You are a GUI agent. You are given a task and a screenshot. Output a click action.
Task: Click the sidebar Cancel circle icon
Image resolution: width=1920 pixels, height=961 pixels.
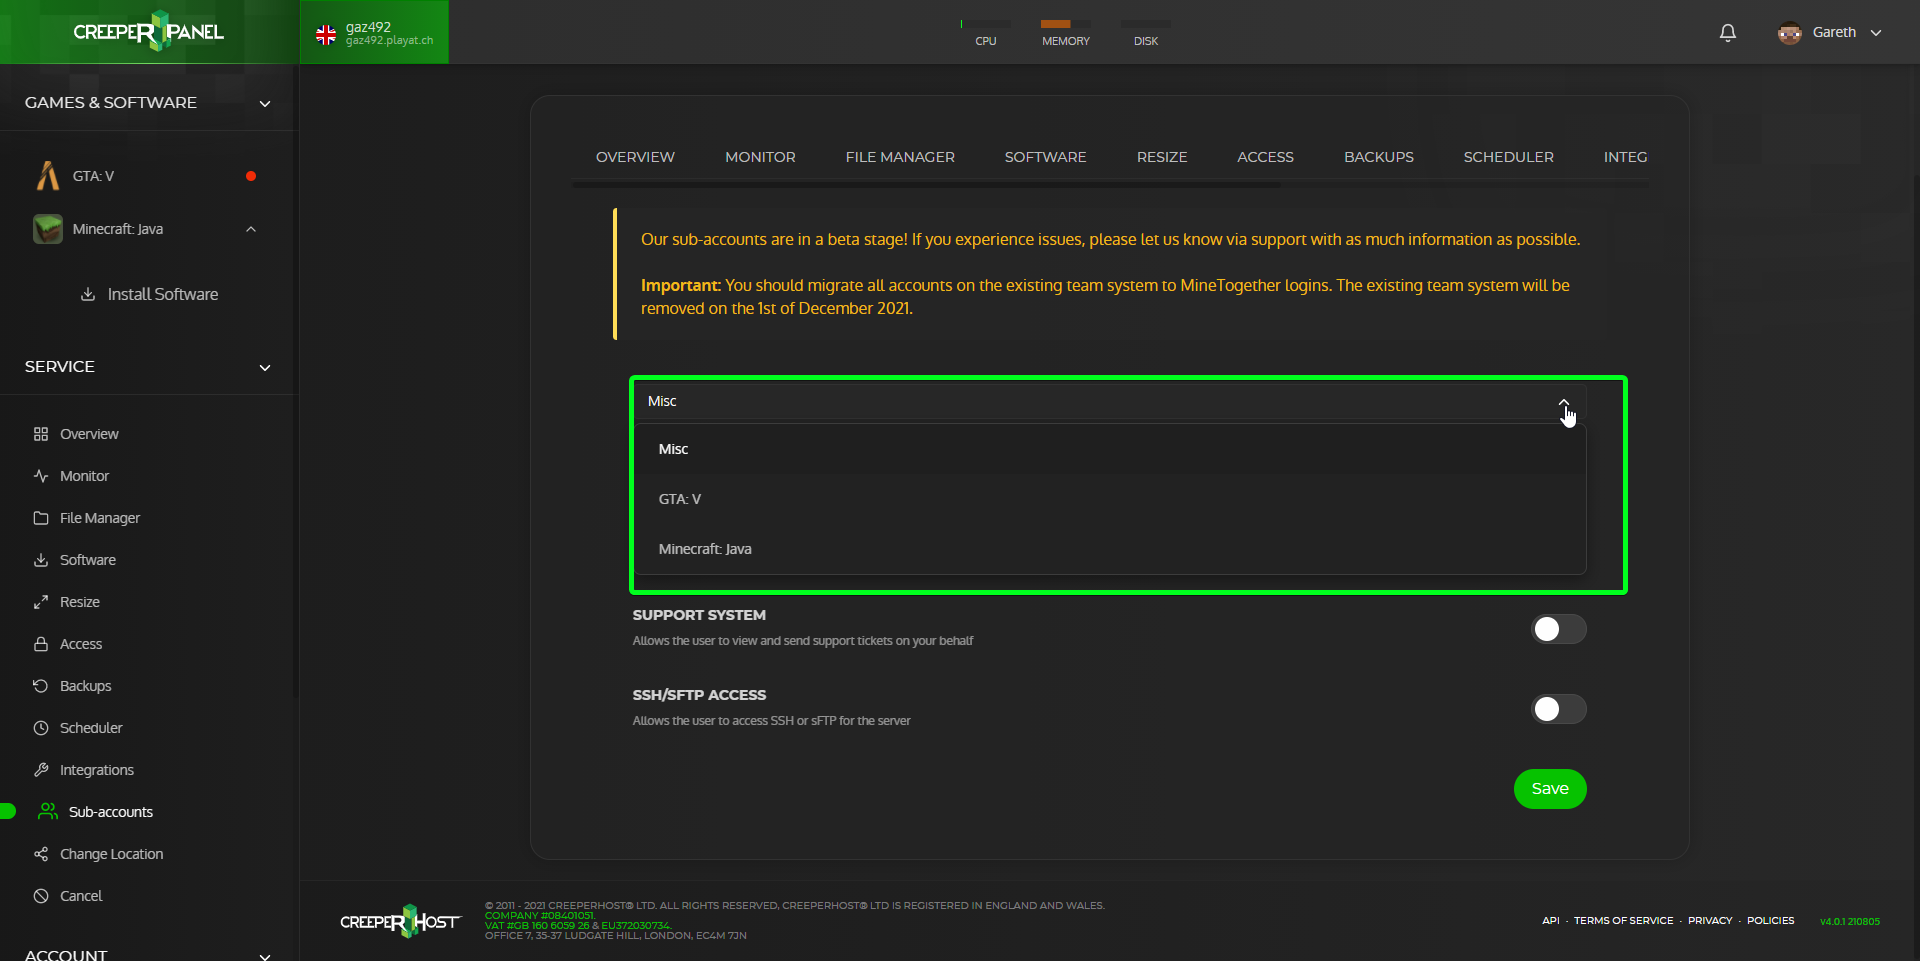click(x=41, y=896)
